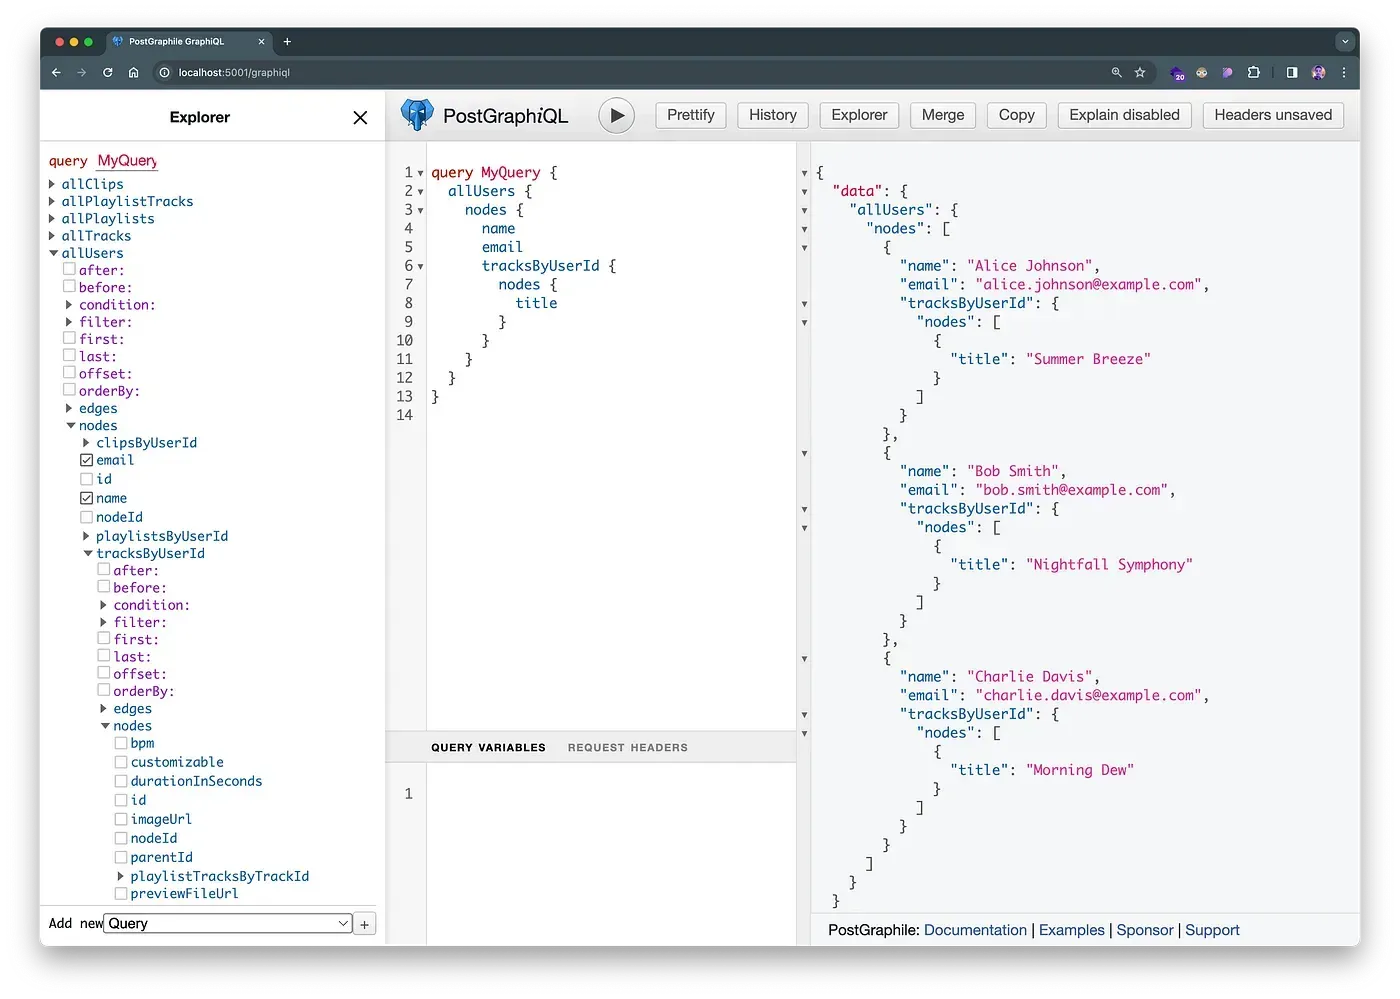This screenshot has height=999, width=1400.
Task: Click the site info icon in address bar
Action: tap(165, 73)
